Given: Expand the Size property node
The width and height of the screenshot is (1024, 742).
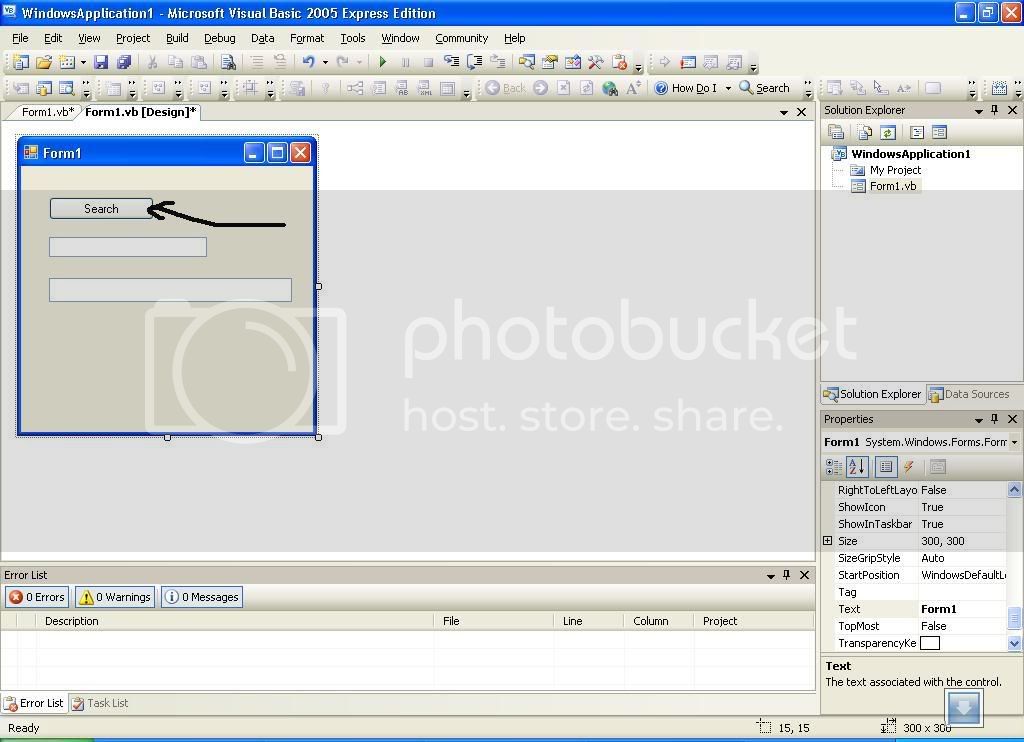Looking at the screenshot, I should 828,541.
